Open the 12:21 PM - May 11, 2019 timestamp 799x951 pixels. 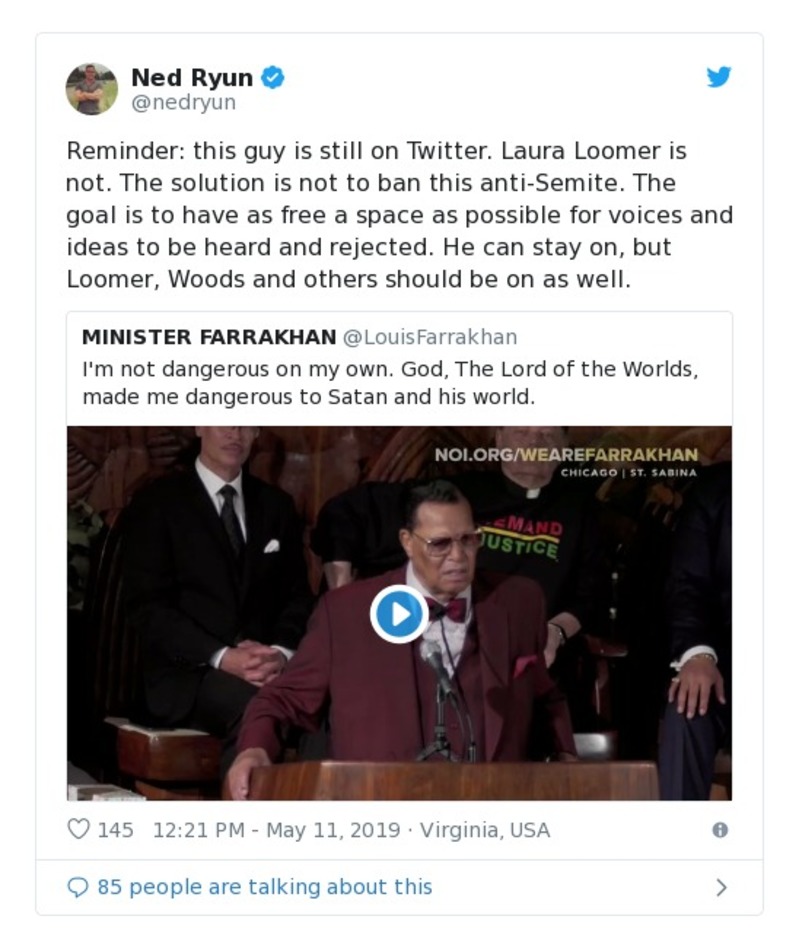click(277, 830)
